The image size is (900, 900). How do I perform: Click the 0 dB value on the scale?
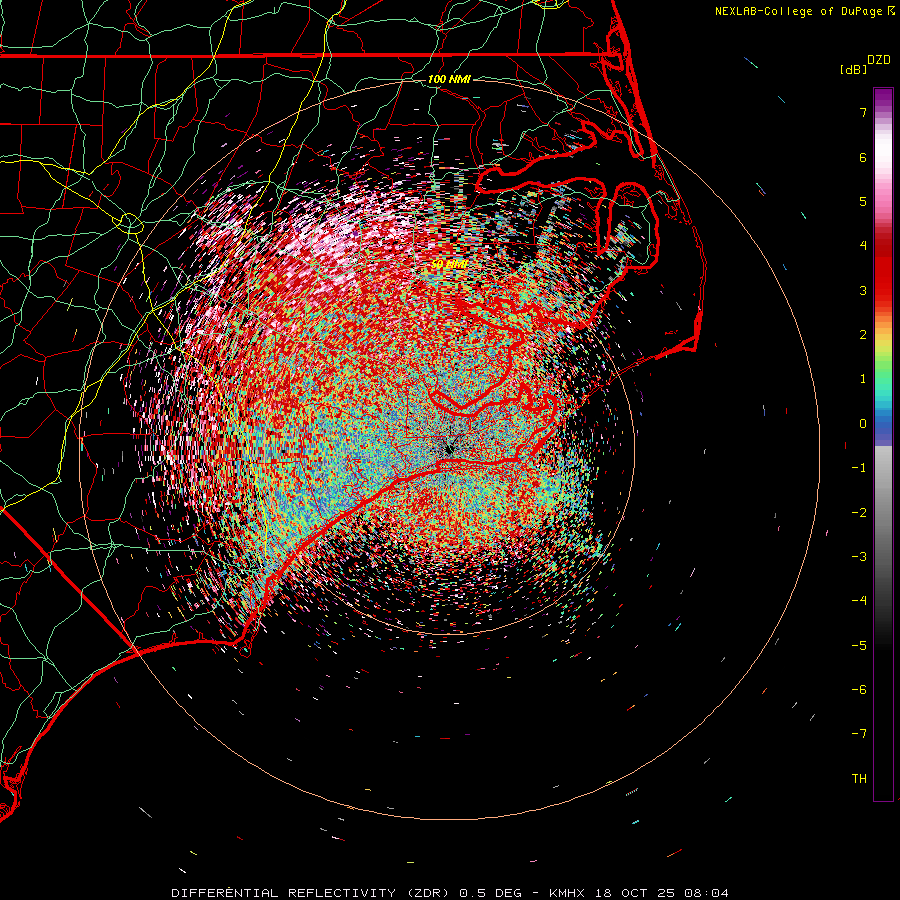point(863,424)
